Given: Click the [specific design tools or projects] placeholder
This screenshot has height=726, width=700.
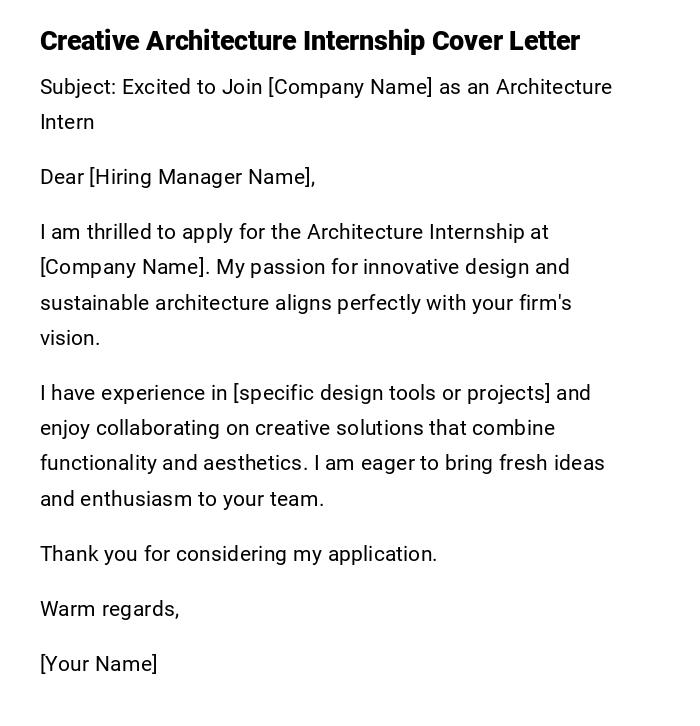Looking at the screenshot, I should (391, 393).
